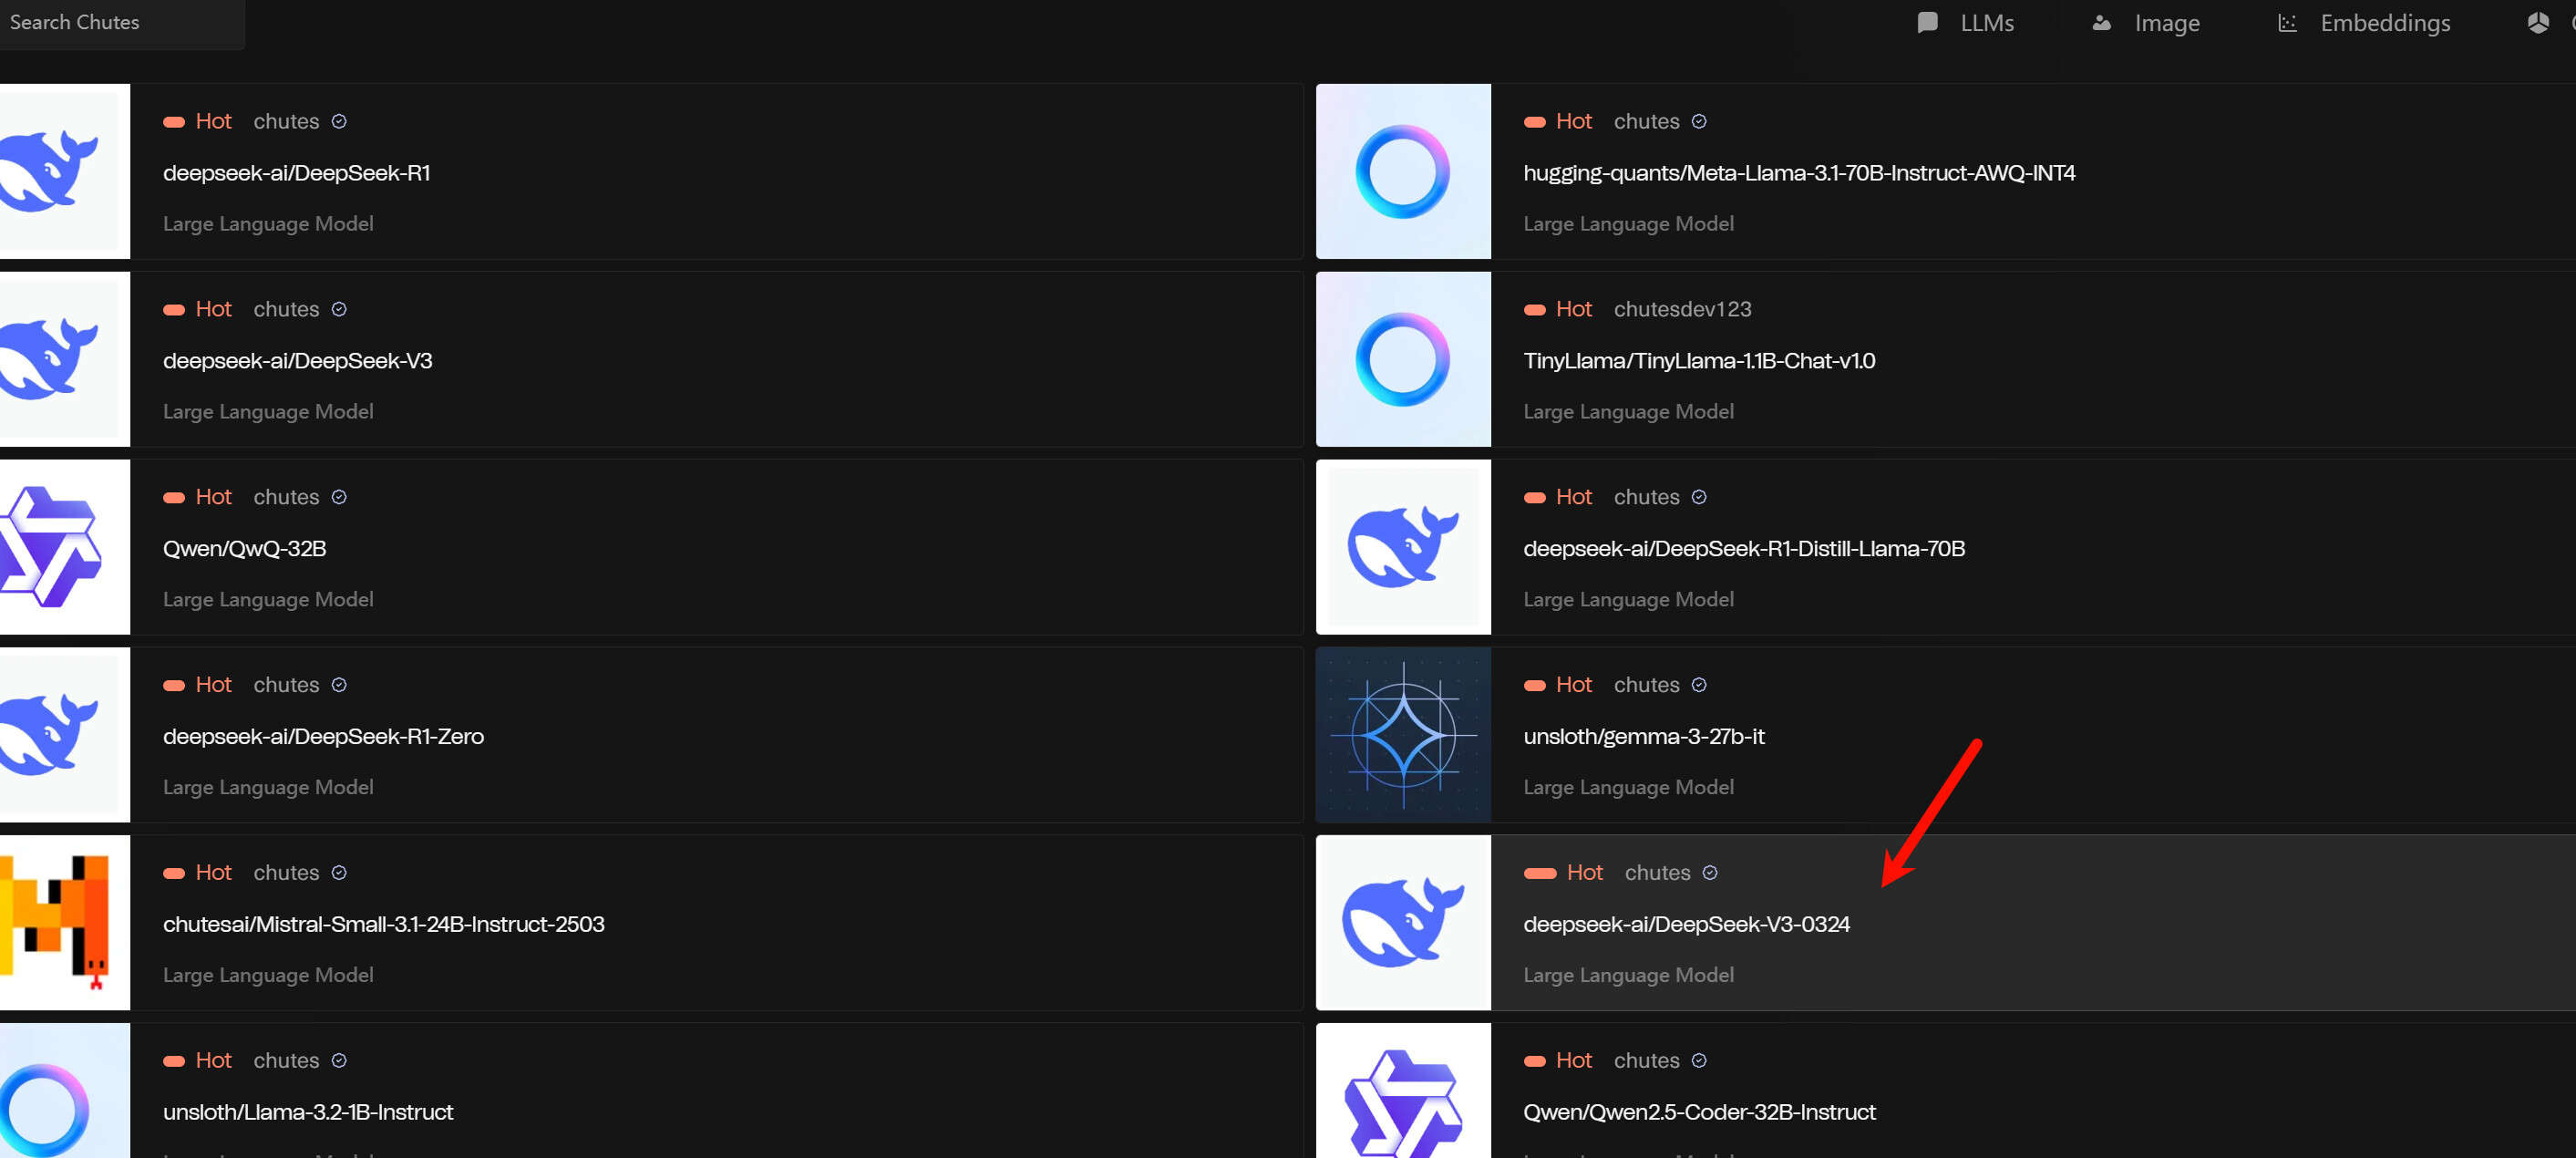Open chutesai/Mistral-Small-3.1-24B-Instruct-2503 model
This screenshot has width=2576, height=1158.
tap(383, 925)
